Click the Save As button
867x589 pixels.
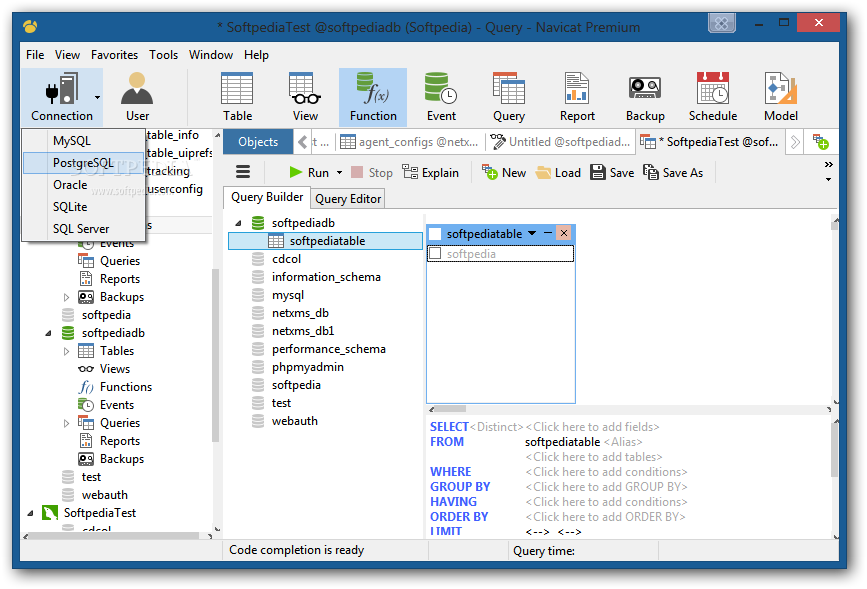click(673, 173)
